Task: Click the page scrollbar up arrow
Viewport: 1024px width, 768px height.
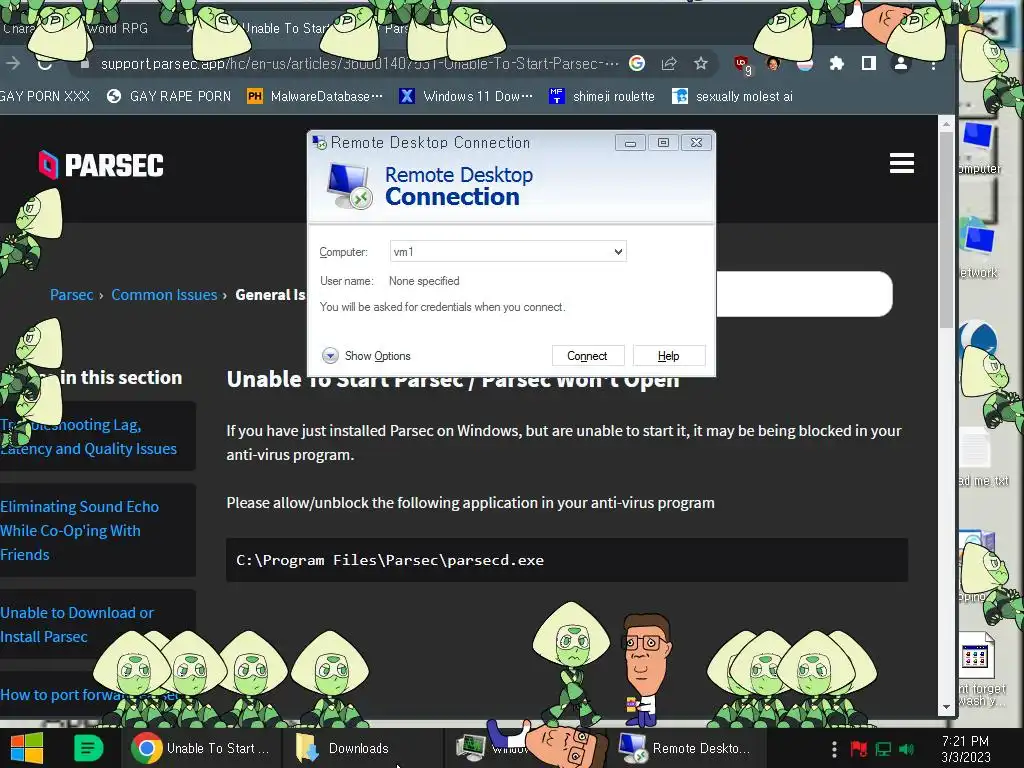Action: [x=946, y=123]
